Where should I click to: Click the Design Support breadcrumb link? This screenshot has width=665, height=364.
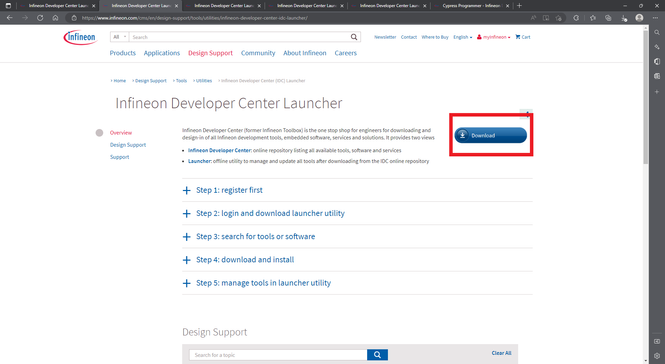pos(151,81)
